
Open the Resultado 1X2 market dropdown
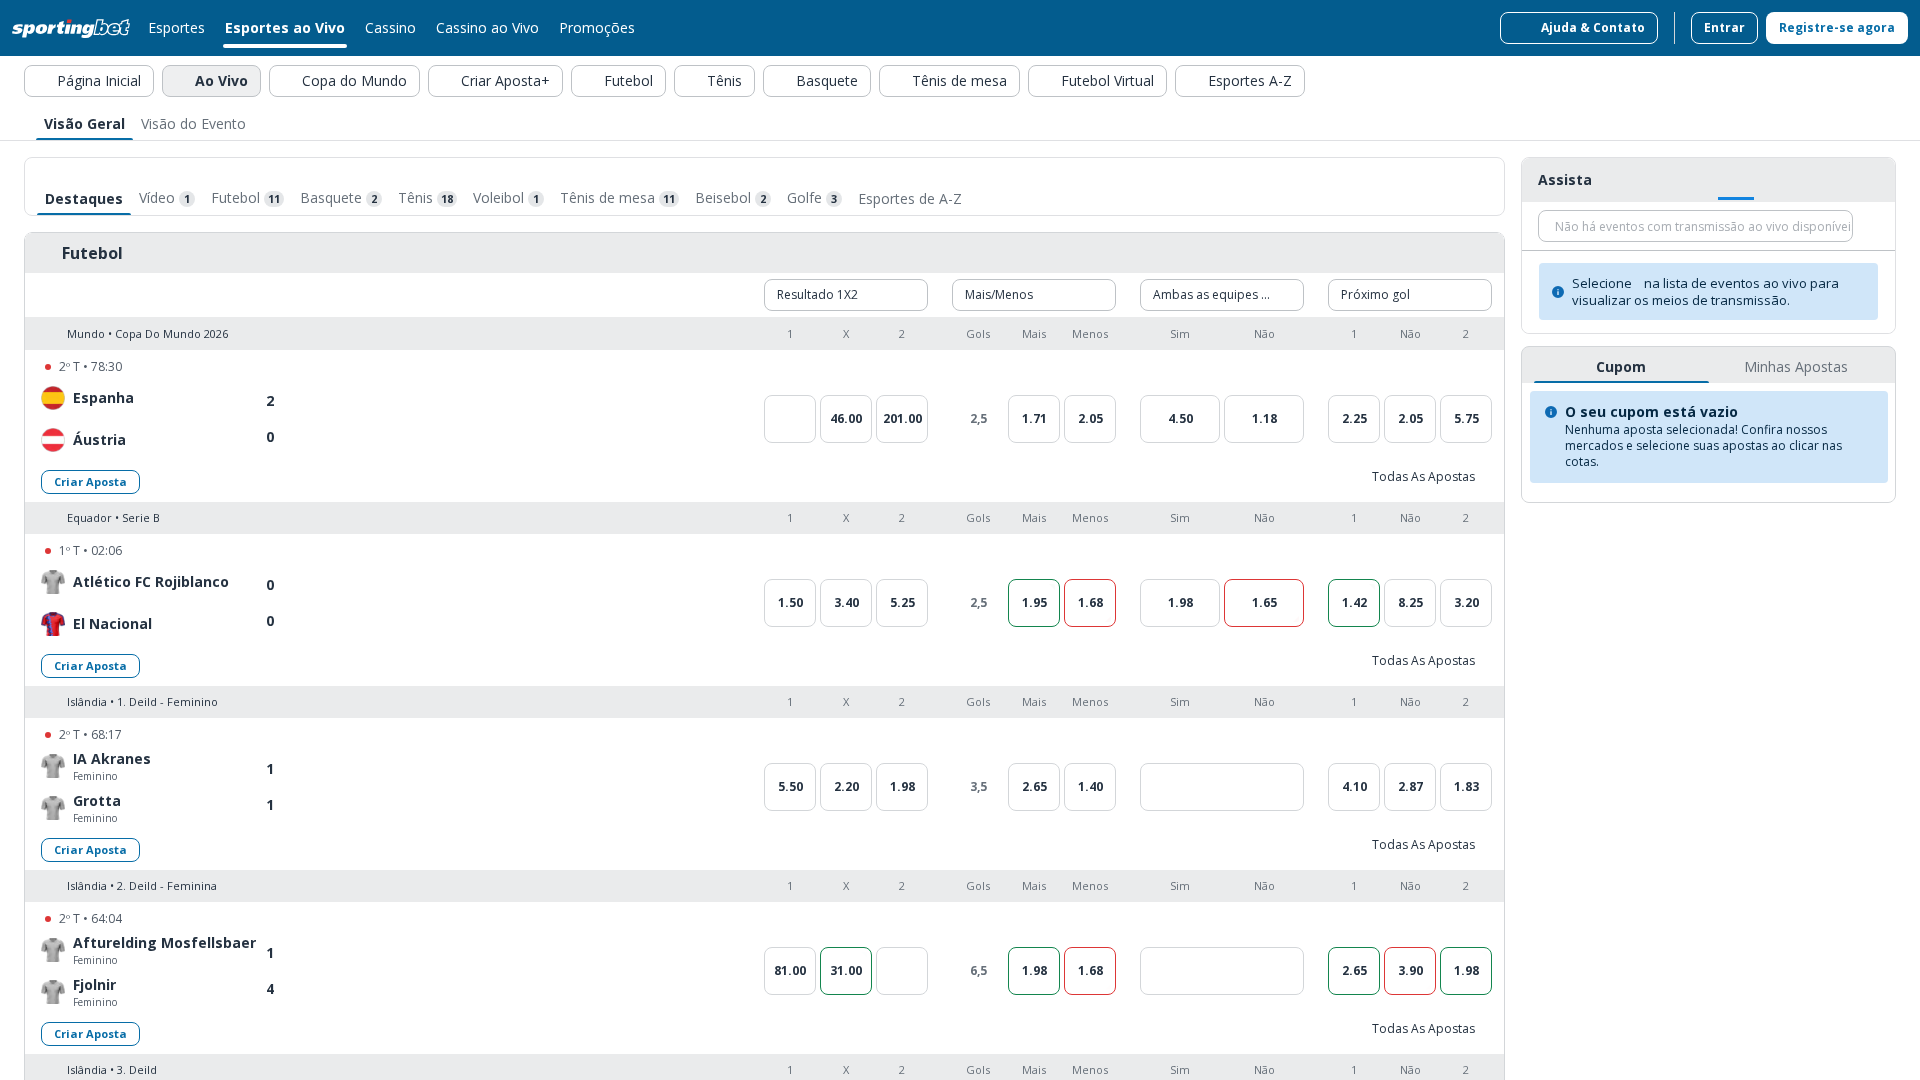click(846, 295)
